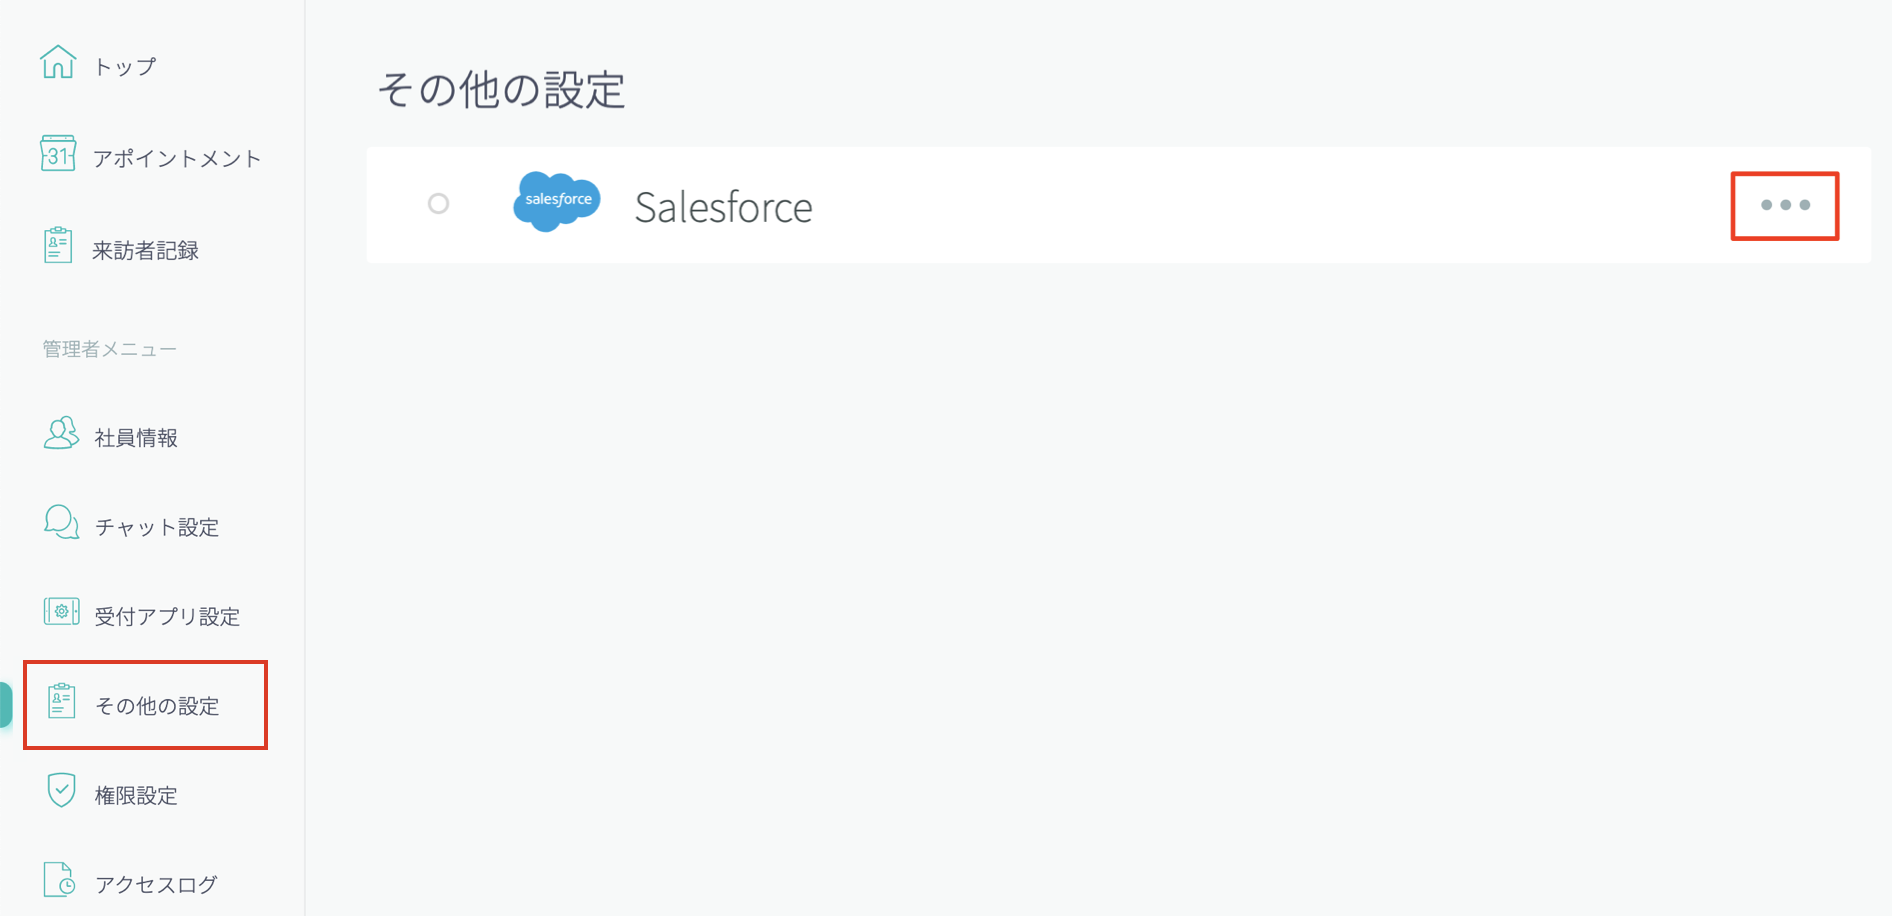Click the Salesforce cloud logo

[557, 202]
